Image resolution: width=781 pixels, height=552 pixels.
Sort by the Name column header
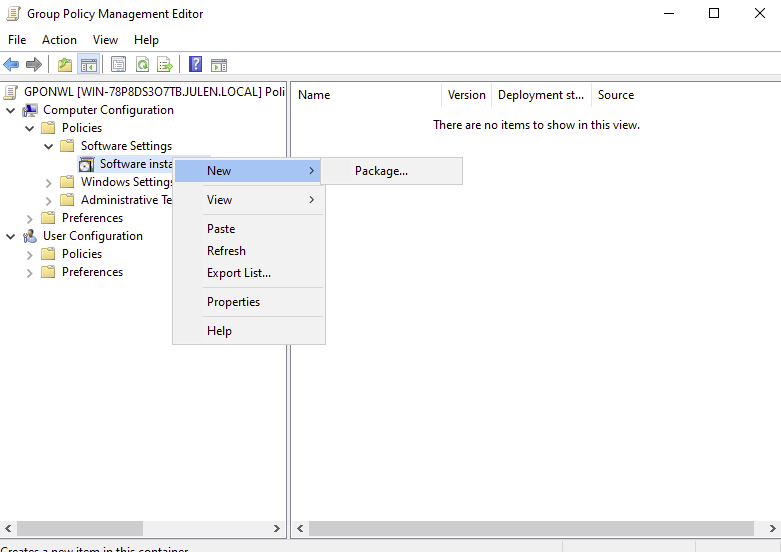(x=366, y=95)
